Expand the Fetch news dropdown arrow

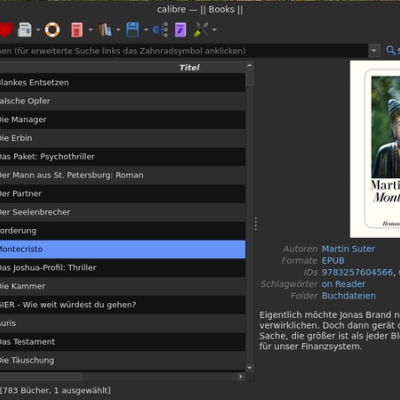tap(38, 30)
